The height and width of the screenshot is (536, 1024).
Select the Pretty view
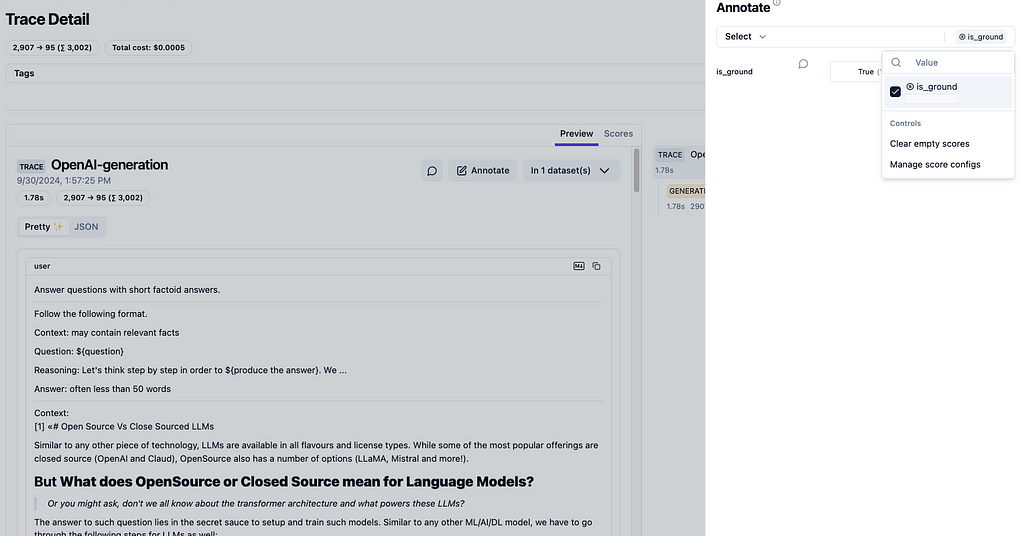[44, 227]
